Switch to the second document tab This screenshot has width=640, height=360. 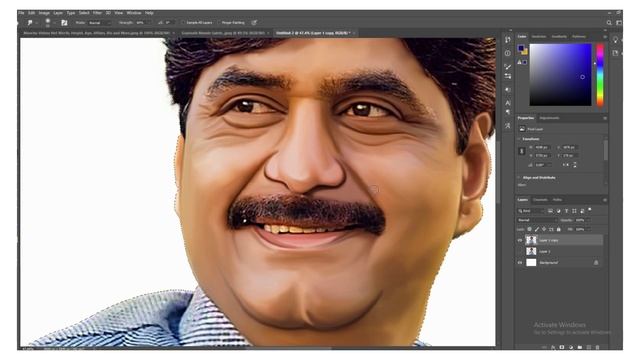click(224, 33)
